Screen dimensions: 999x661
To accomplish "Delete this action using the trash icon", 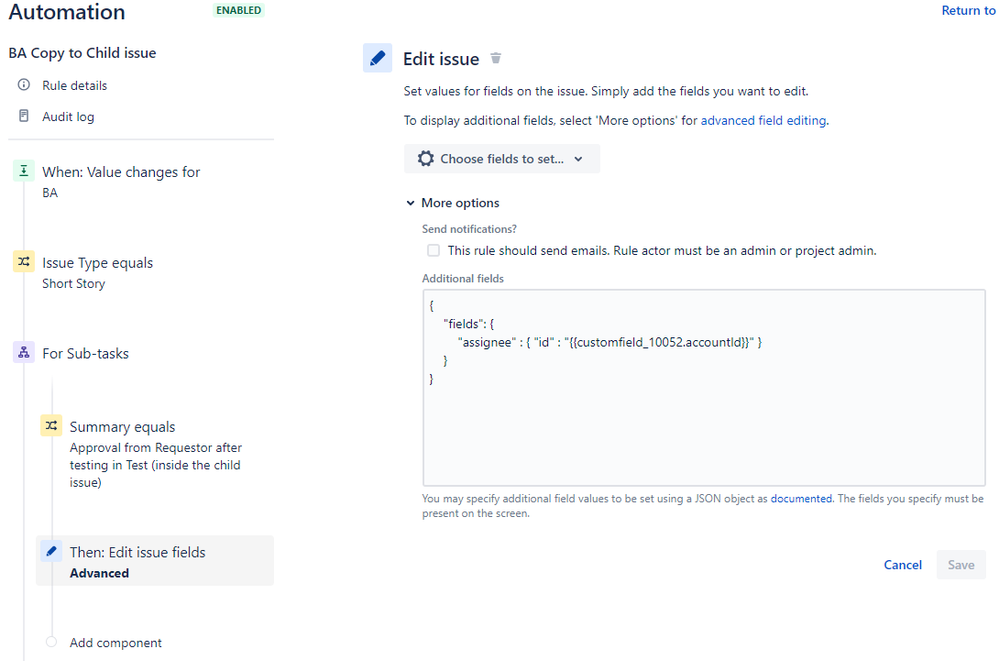I will click(x=495, y=58).
